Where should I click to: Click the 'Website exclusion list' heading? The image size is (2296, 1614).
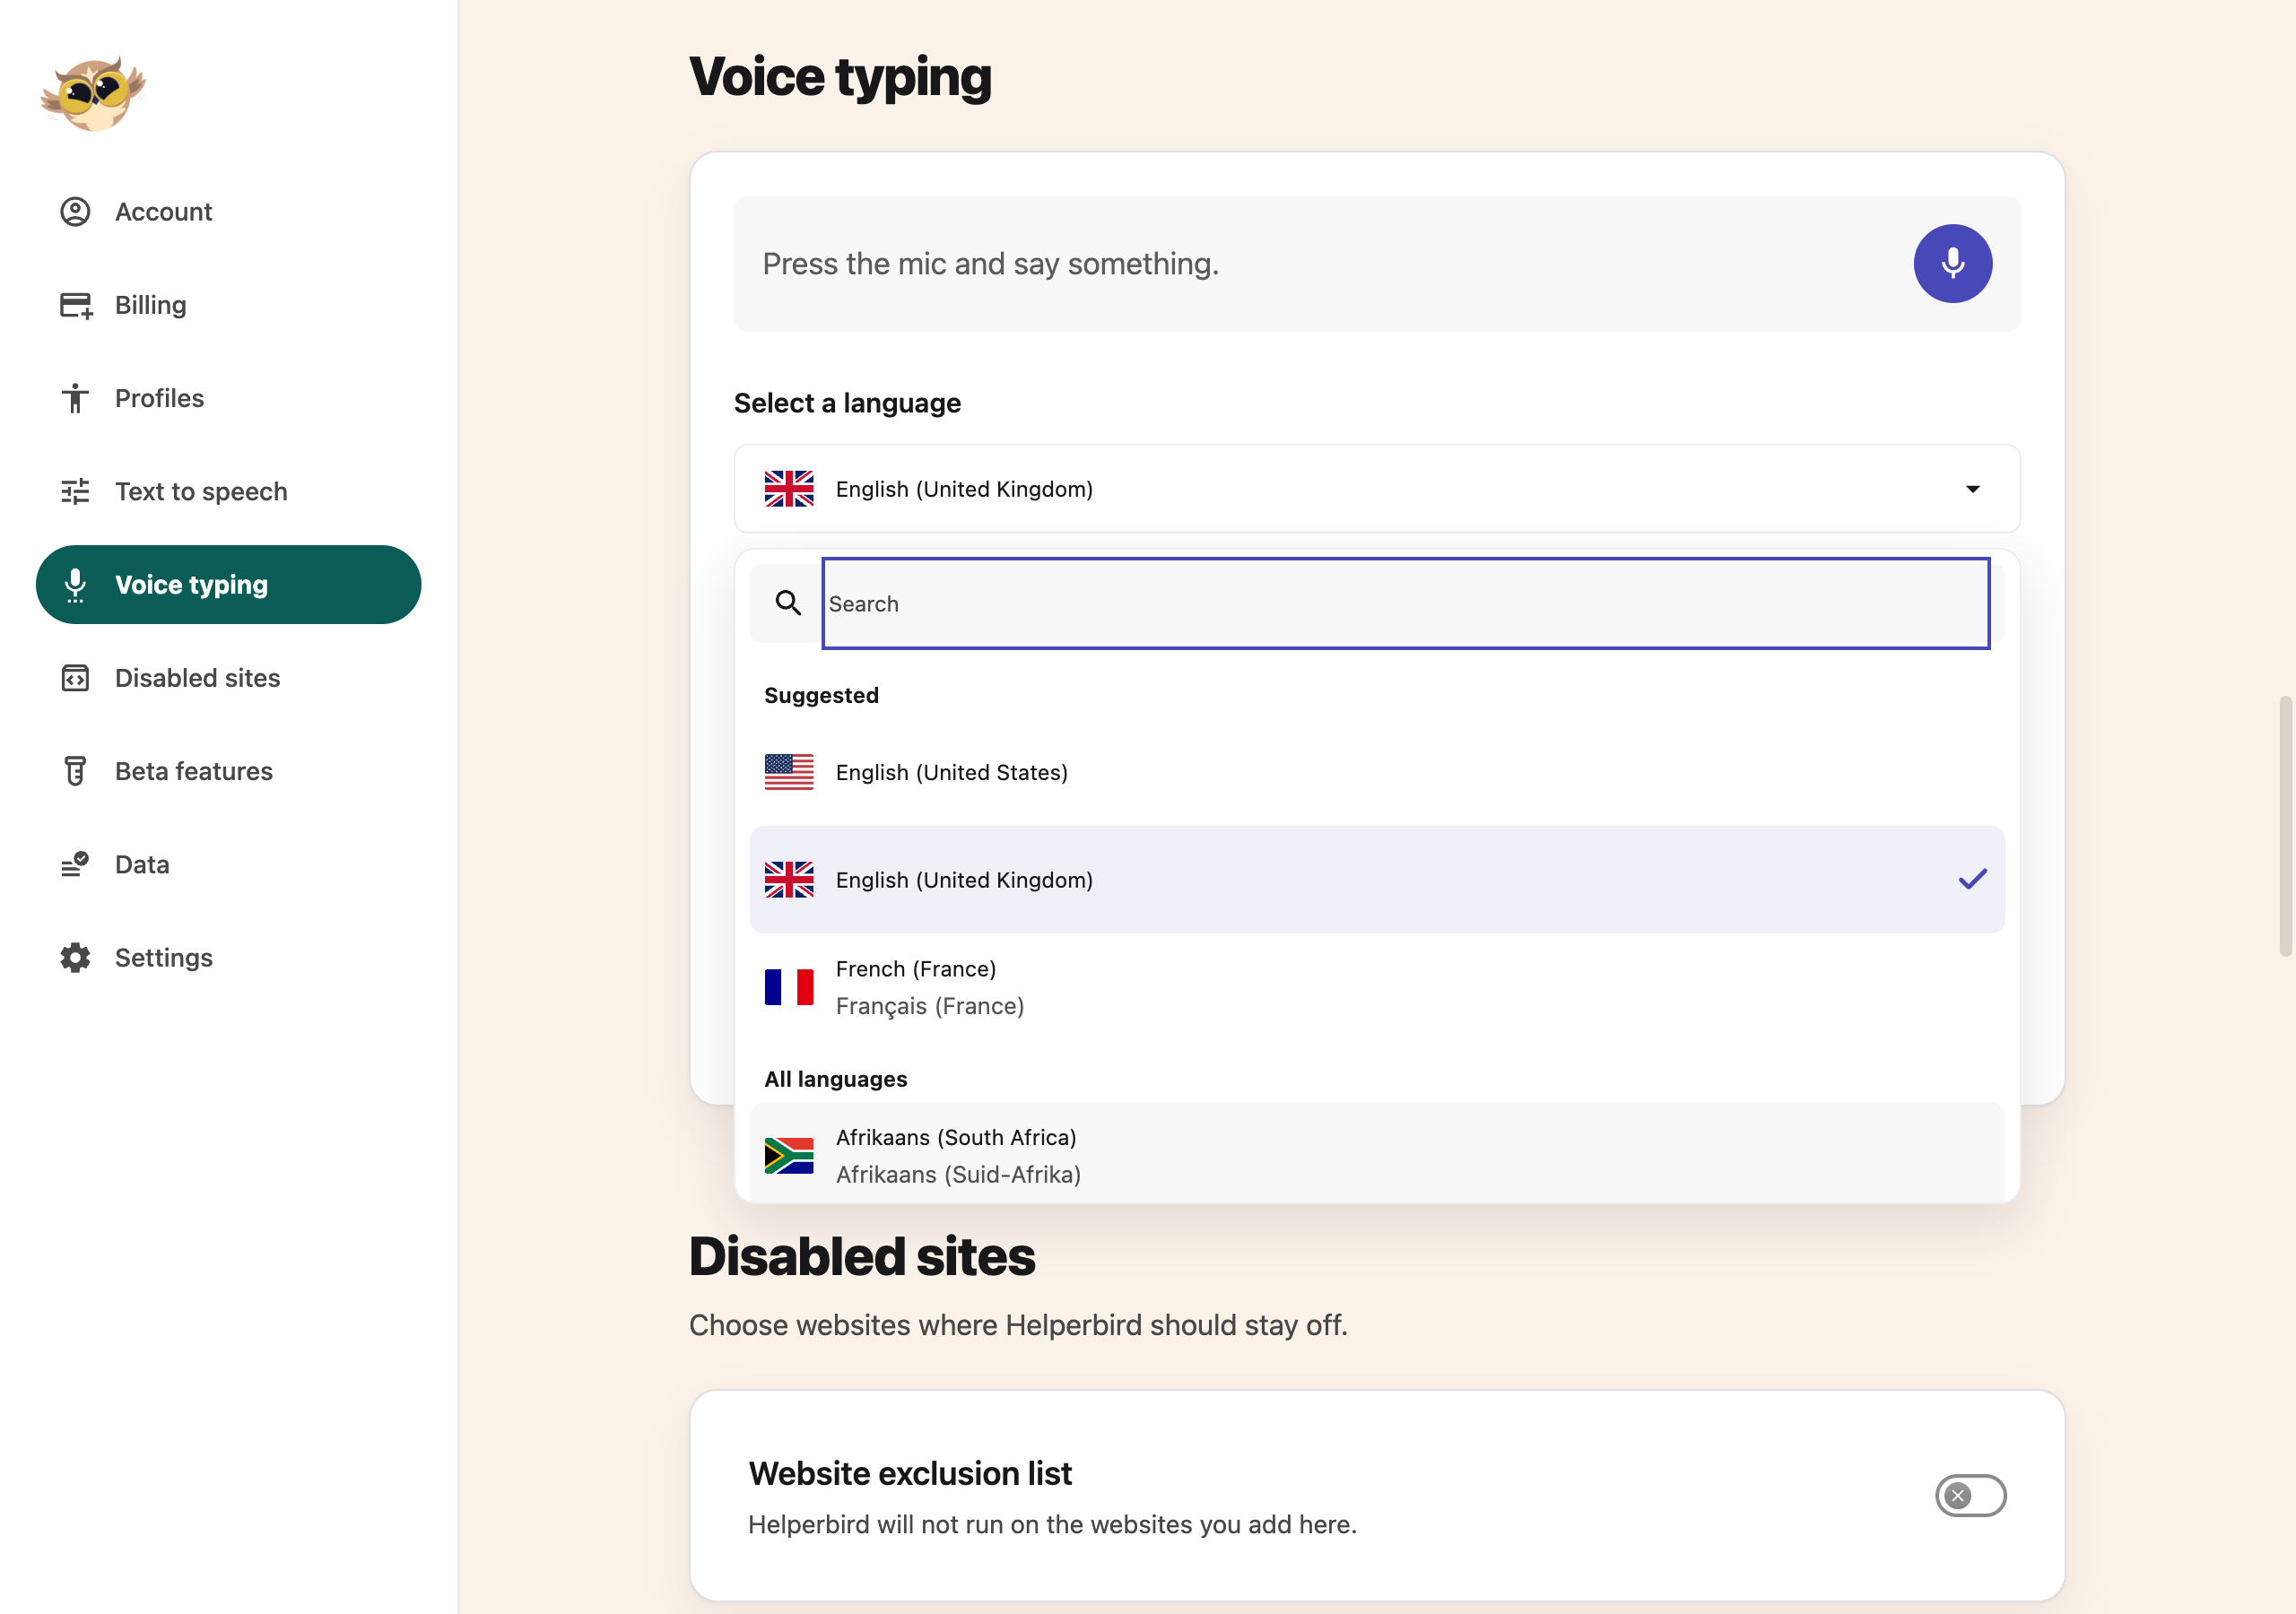(909, 1473)
